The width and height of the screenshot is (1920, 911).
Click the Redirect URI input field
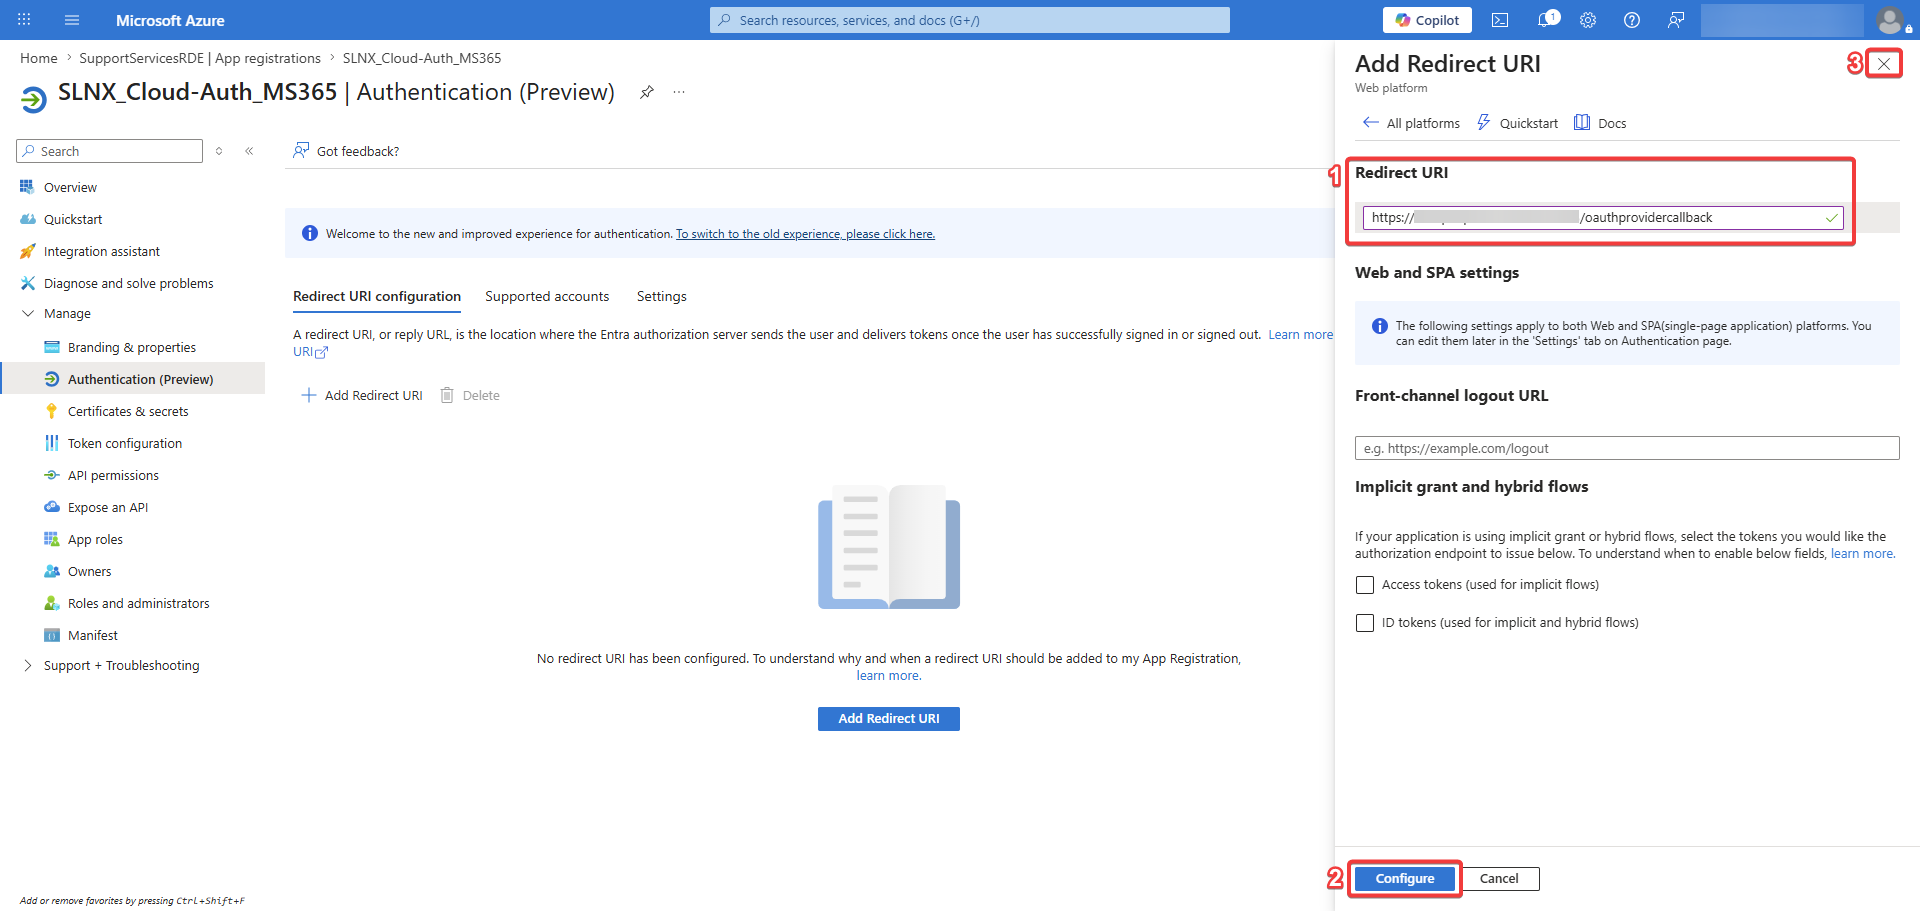click(1603, 218)
